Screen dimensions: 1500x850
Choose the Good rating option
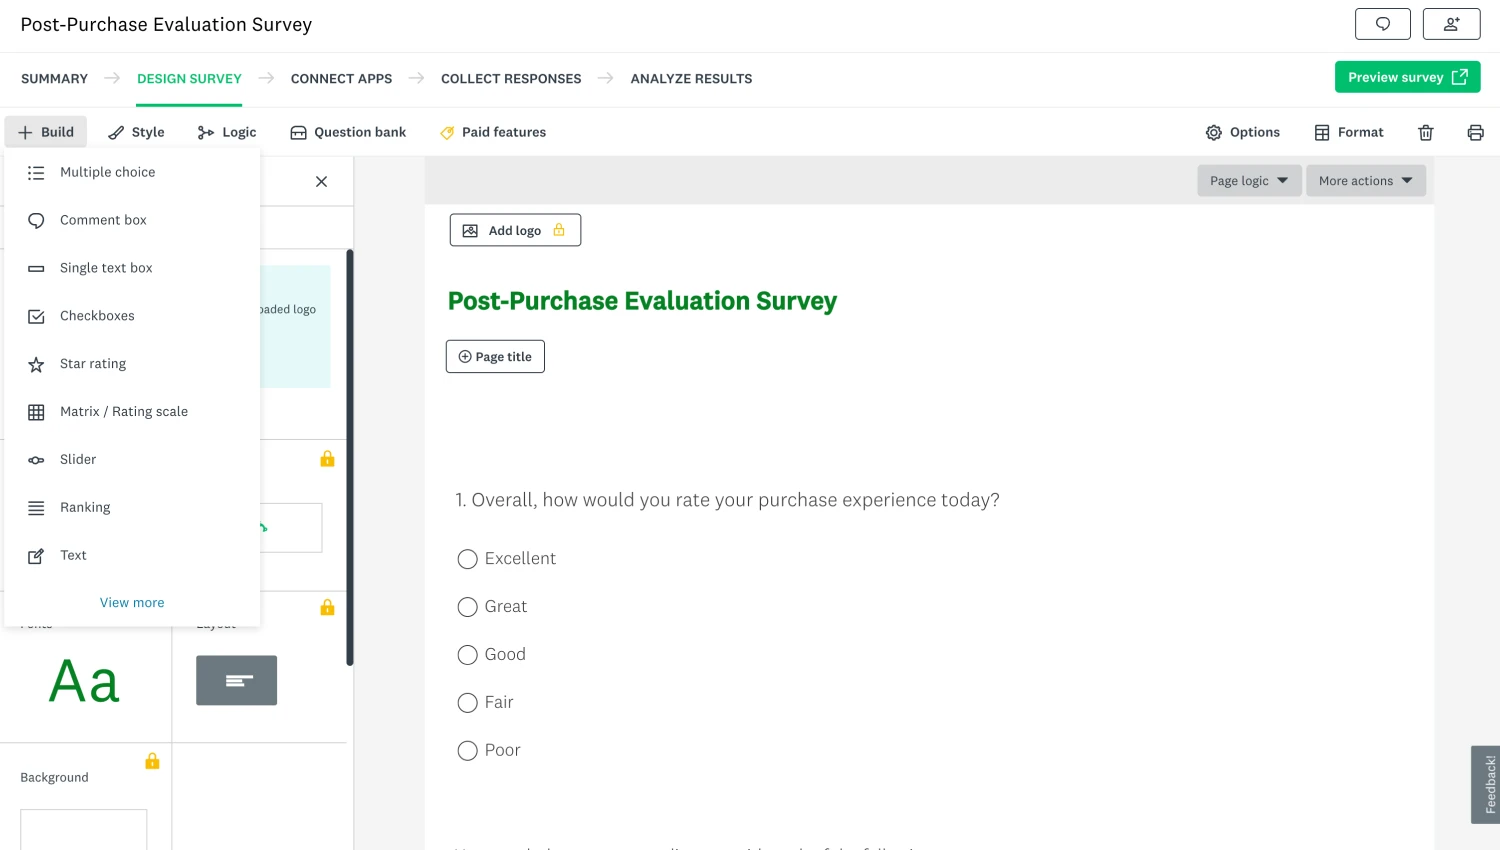(467, 655)
